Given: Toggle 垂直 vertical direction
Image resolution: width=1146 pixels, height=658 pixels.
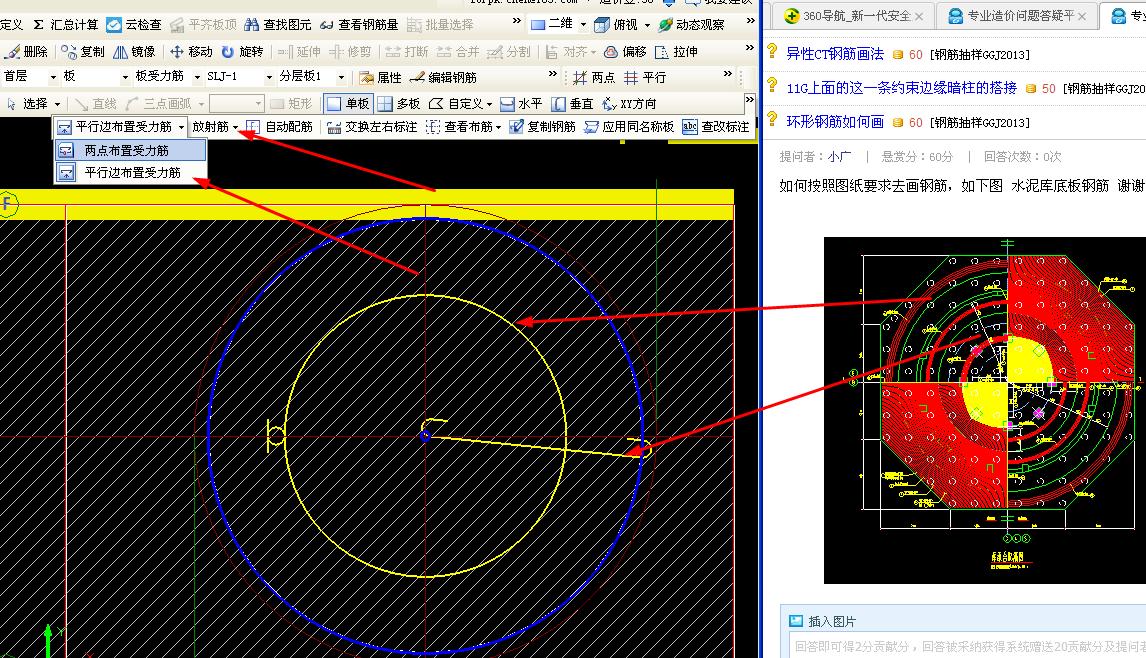Looking at the screenshot, I should [x=572, y=104].
